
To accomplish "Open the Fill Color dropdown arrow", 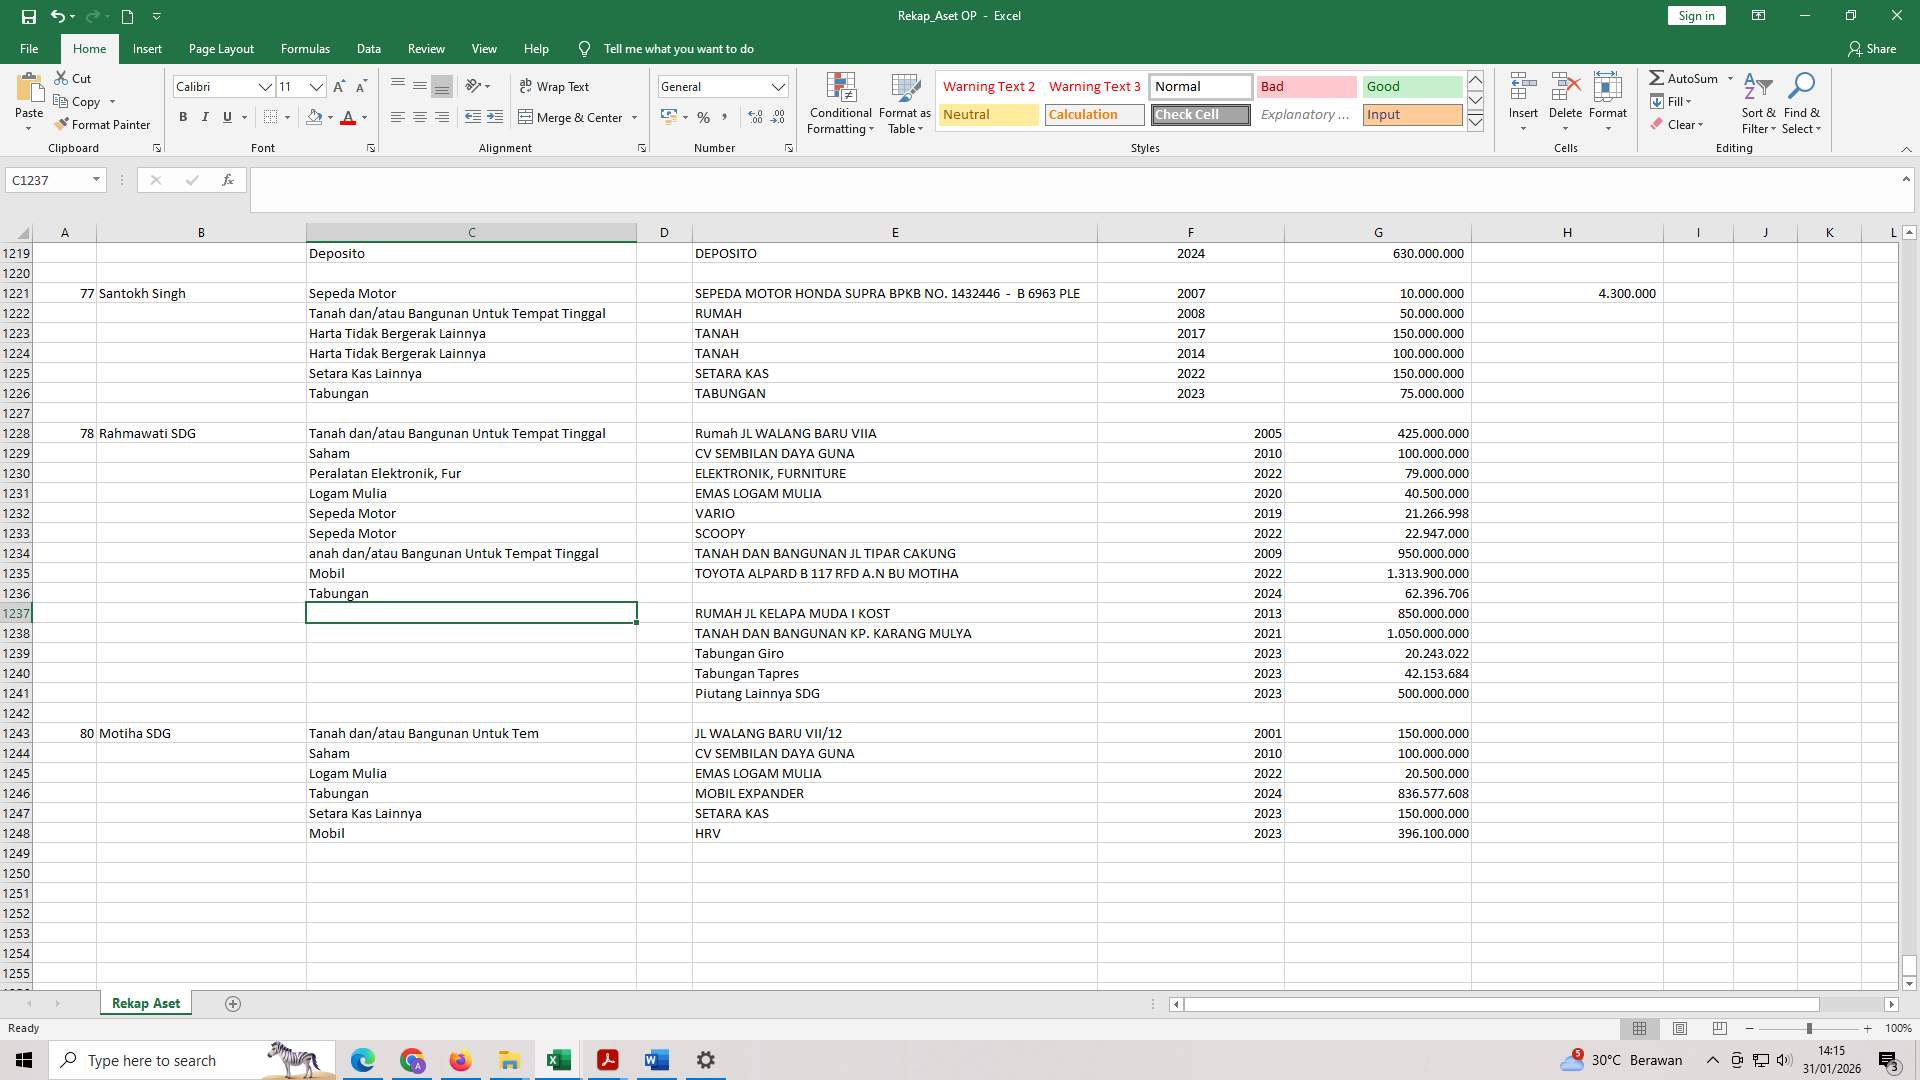I will coord(330,117).
